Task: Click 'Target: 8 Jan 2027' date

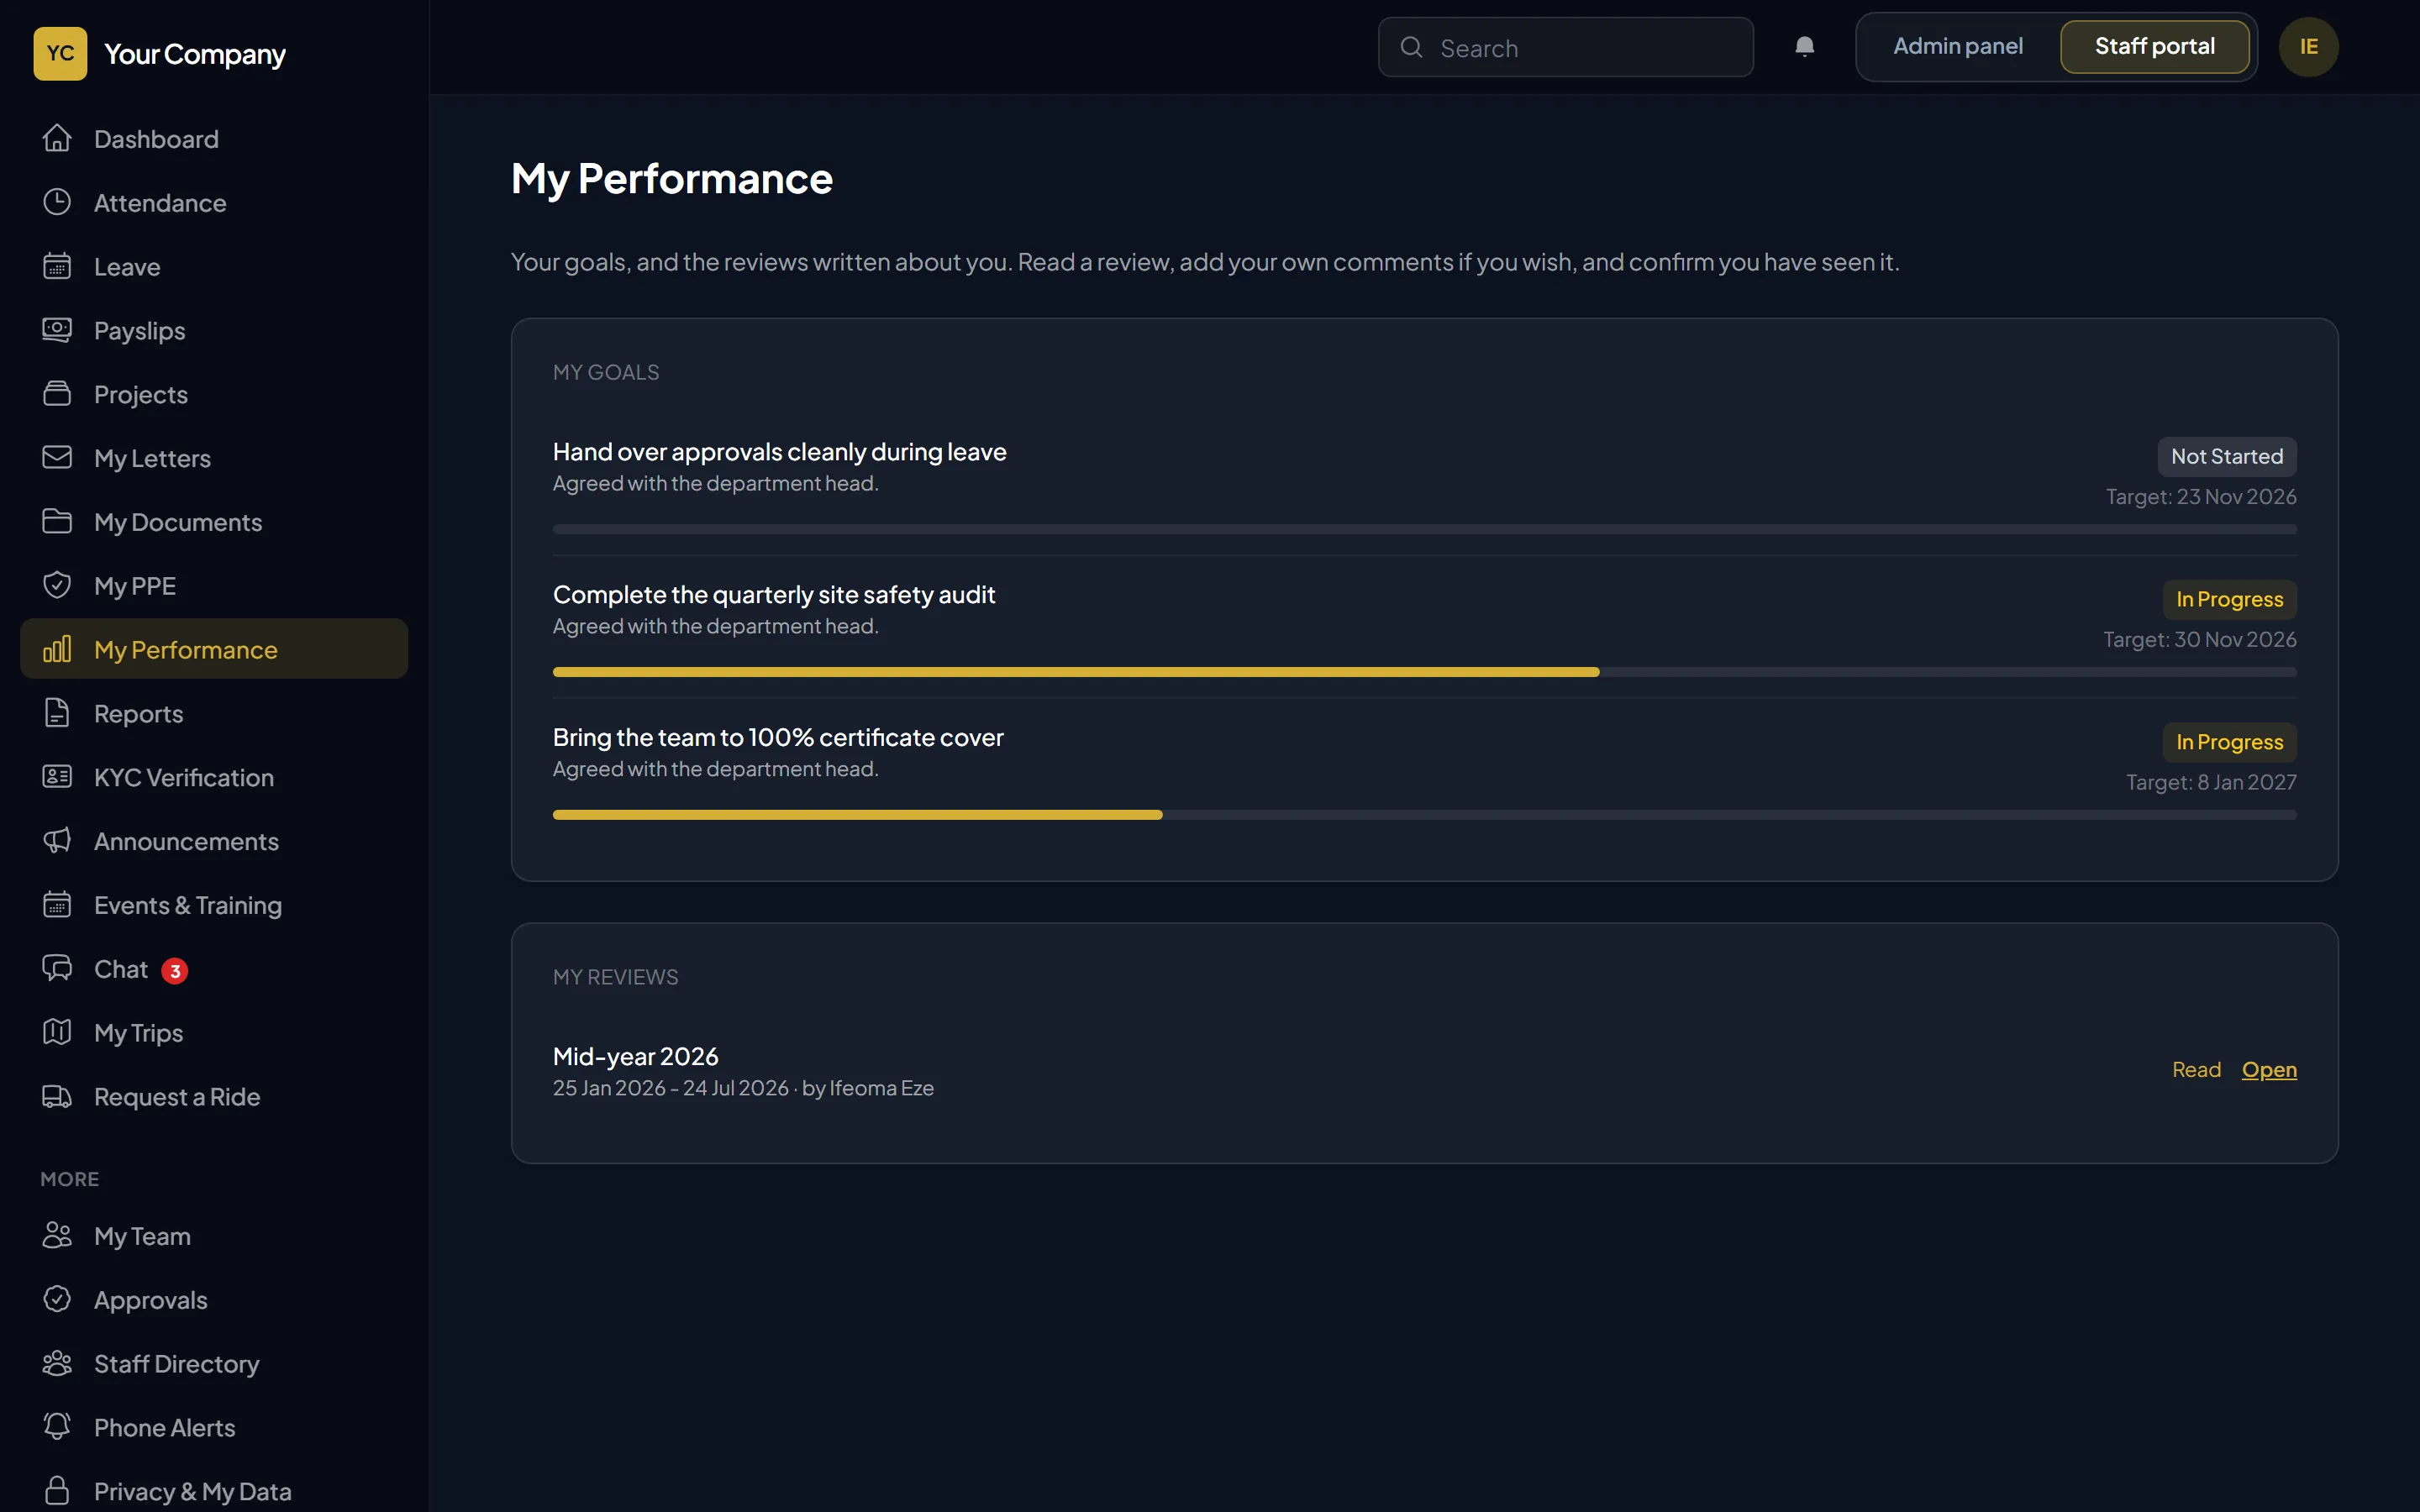Action: (2210, 782)
